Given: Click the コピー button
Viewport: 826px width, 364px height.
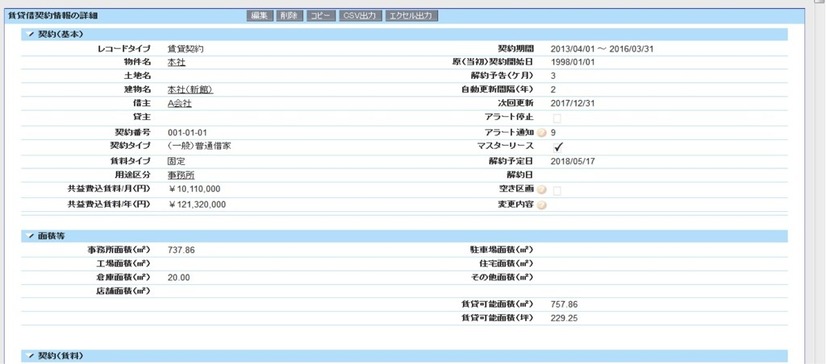Looking at the screenshot, I should coord(320,16).
